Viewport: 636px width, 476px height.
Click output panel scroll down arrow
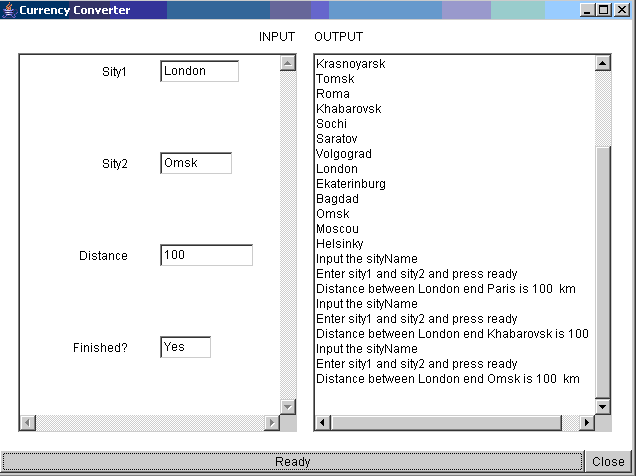coord(602,406)
